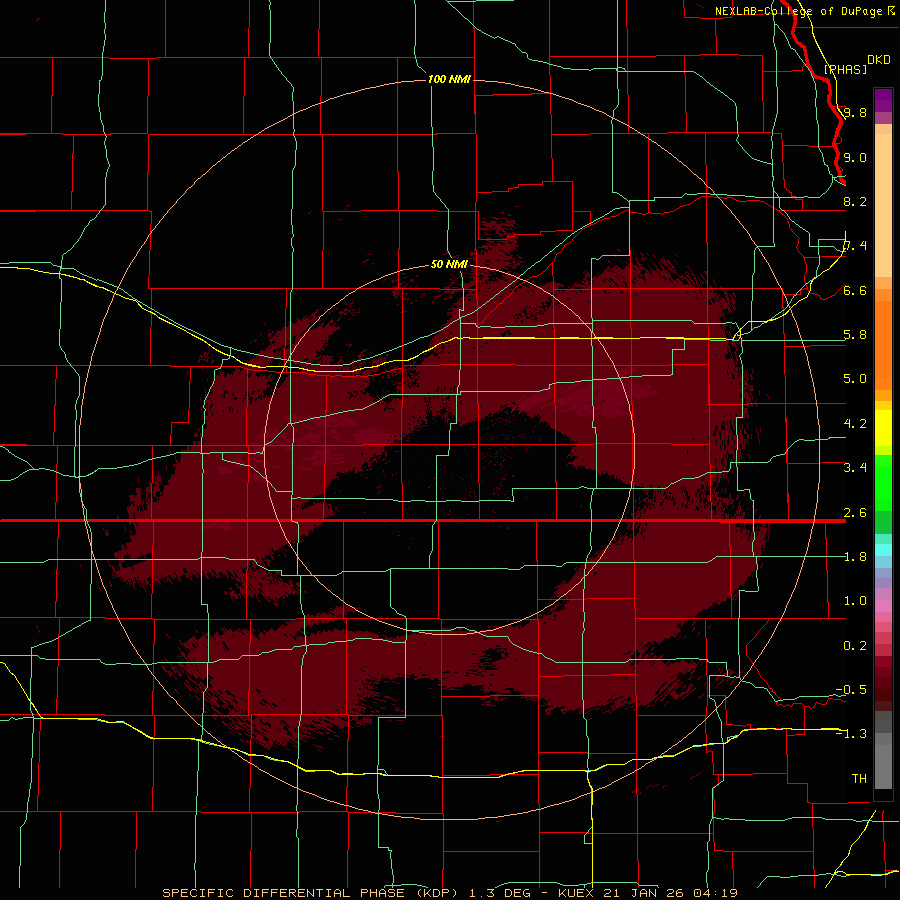
Task: Click the DKD label above the color scale
Action: point(879,60)
